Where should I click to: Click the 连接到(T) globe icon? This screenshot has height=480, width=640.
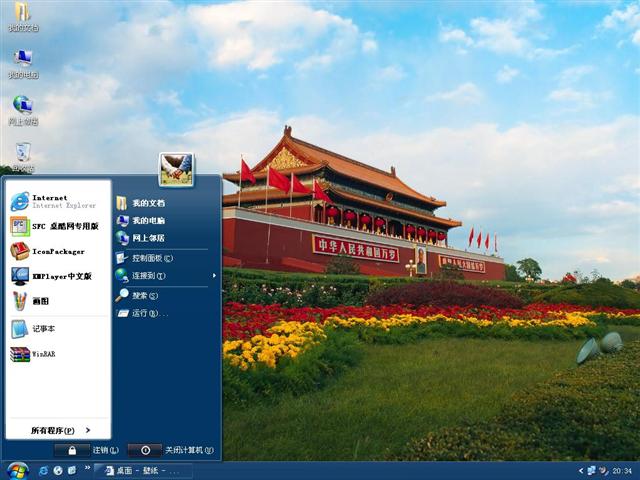coord(122,276)
